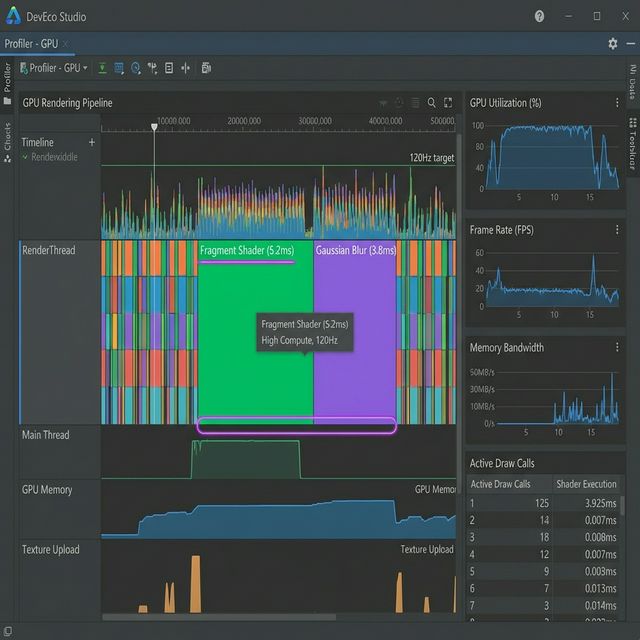
Task: Click the 120Hz target label
Action: tap(432, 158)
